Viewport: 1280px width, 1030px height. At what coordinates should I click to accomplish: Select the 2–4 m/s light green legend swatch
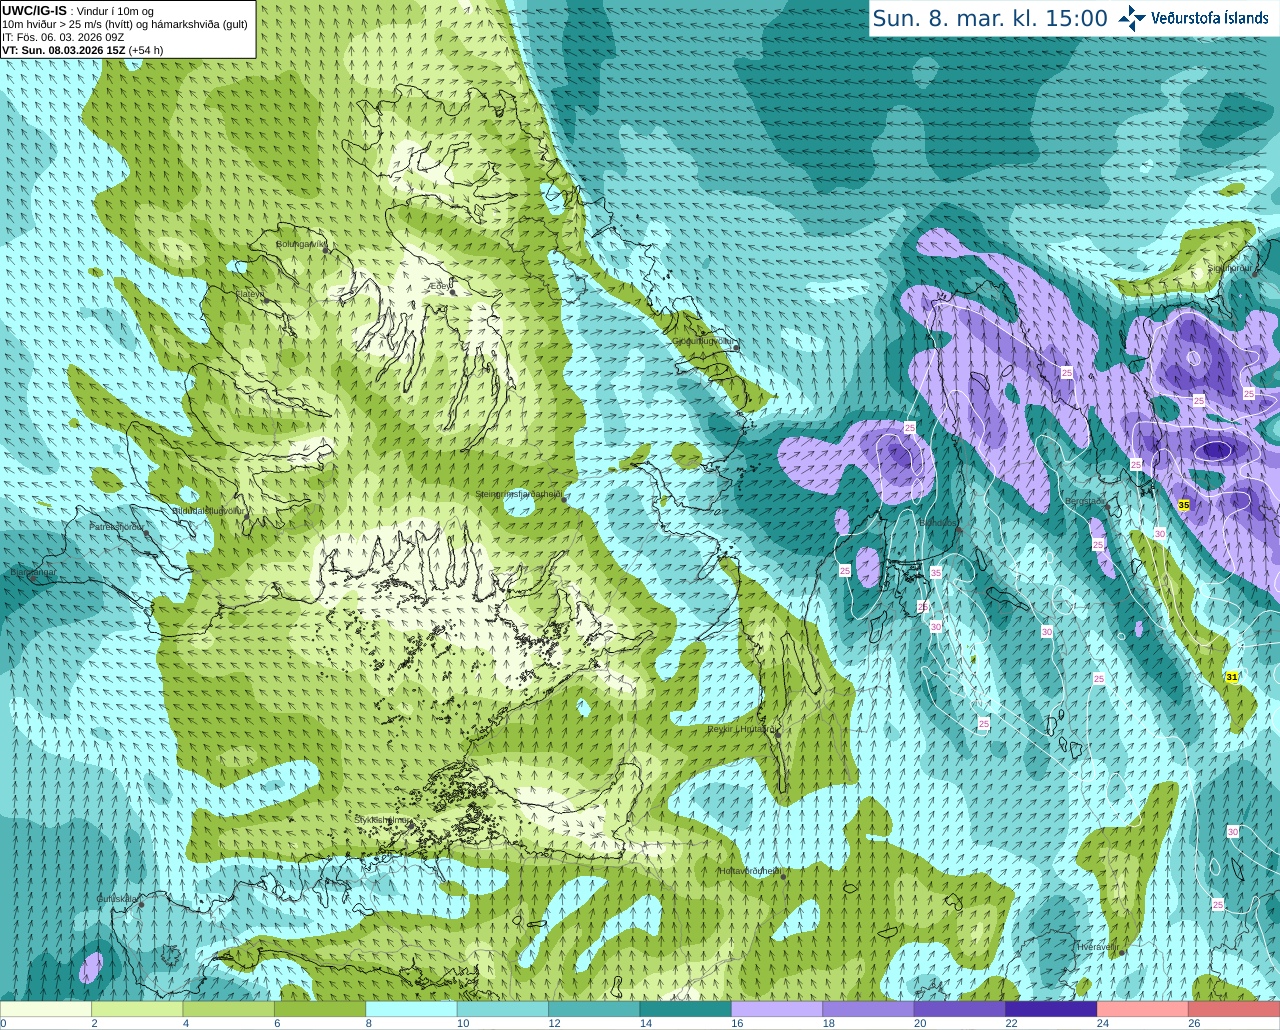click(137, 1009)
